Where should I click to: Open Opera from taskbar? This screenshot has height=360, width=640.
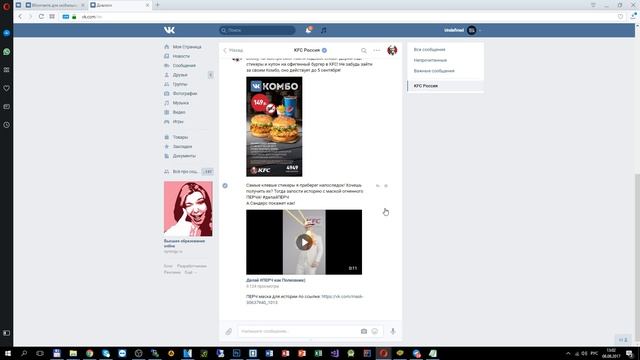[x=383, y=353]
